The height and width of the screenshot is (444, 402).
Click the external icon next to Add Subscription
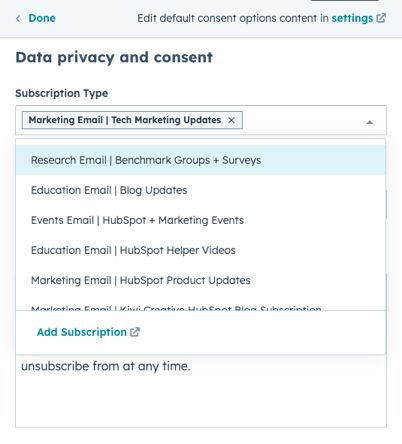pyautogui.click(x=135, y=332)
